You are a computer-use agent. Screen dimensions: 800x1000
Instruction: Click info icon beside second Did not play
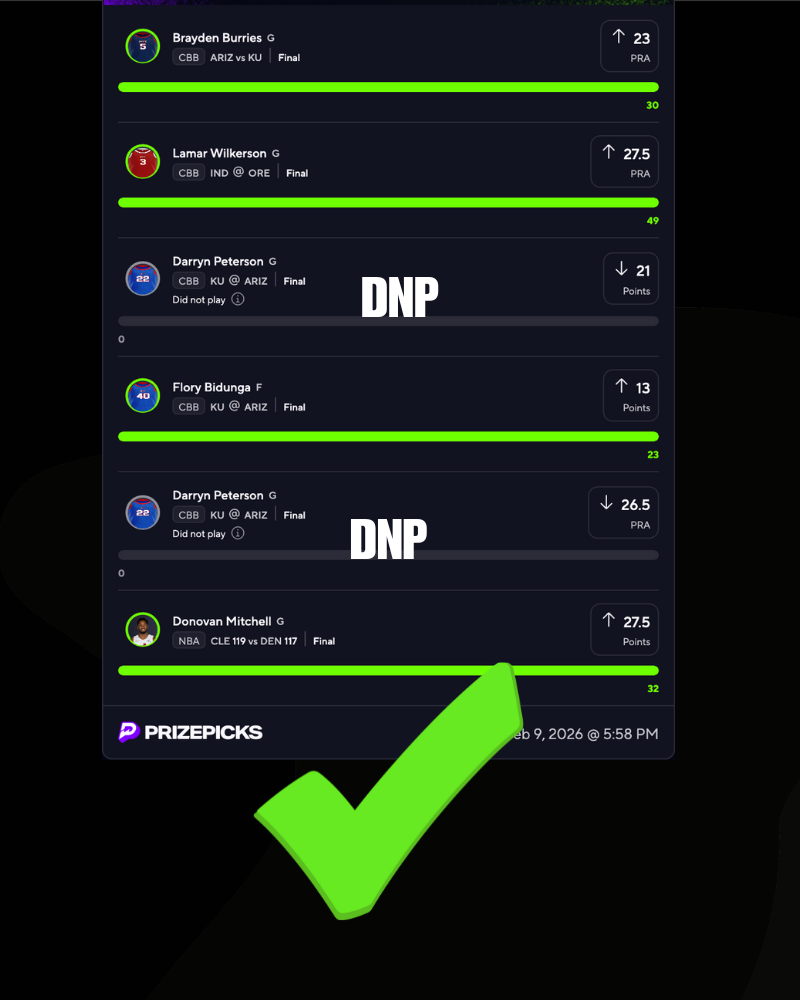click(x=238, y=533)
